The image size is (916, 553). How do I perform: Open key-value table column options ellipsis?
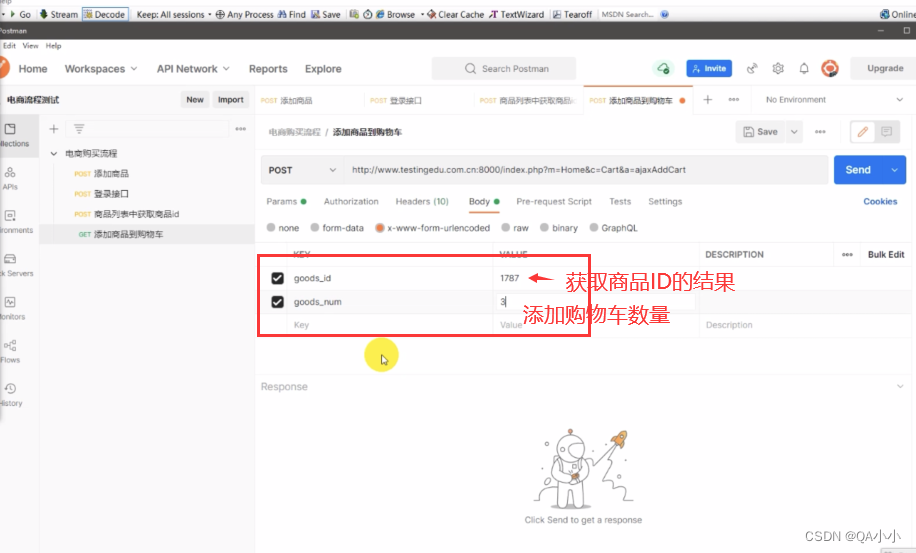(847, 255)
